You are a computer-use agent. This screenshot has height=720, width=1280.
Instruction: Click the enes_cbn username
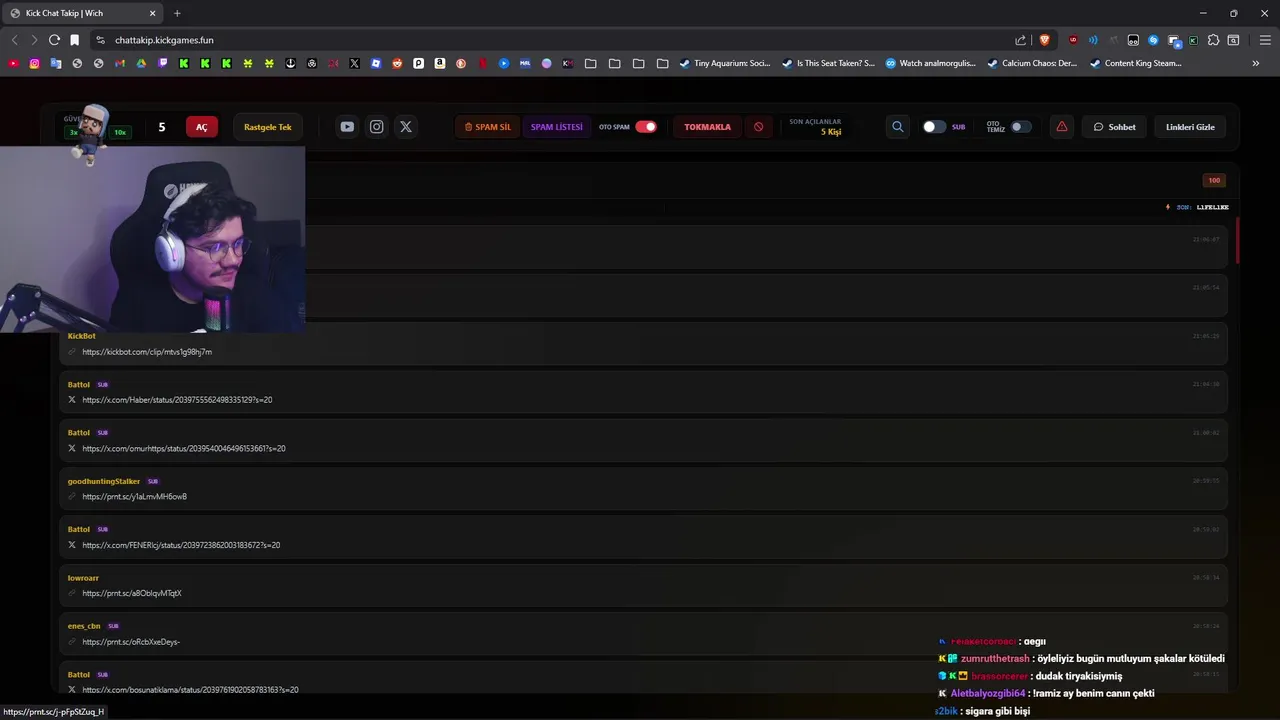coord(84,626)
